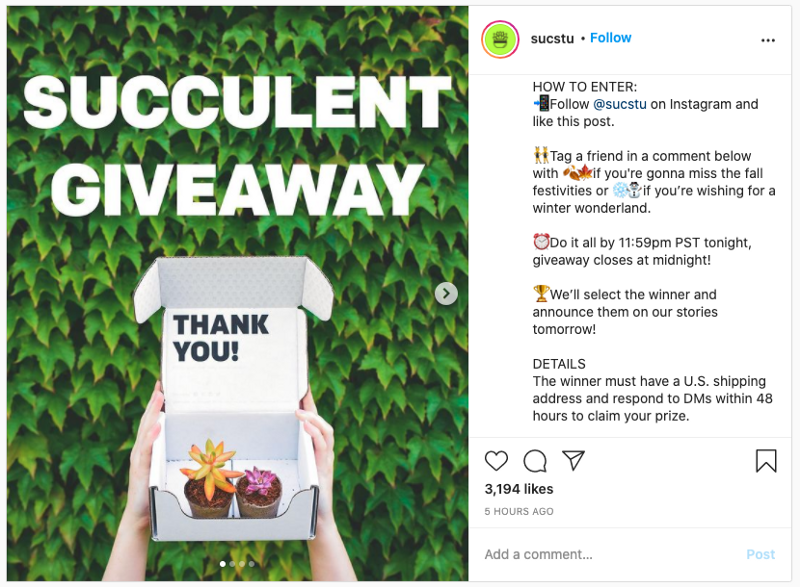Go to next carousel image arrow
The image size is (800, 587).
point(446,293)
